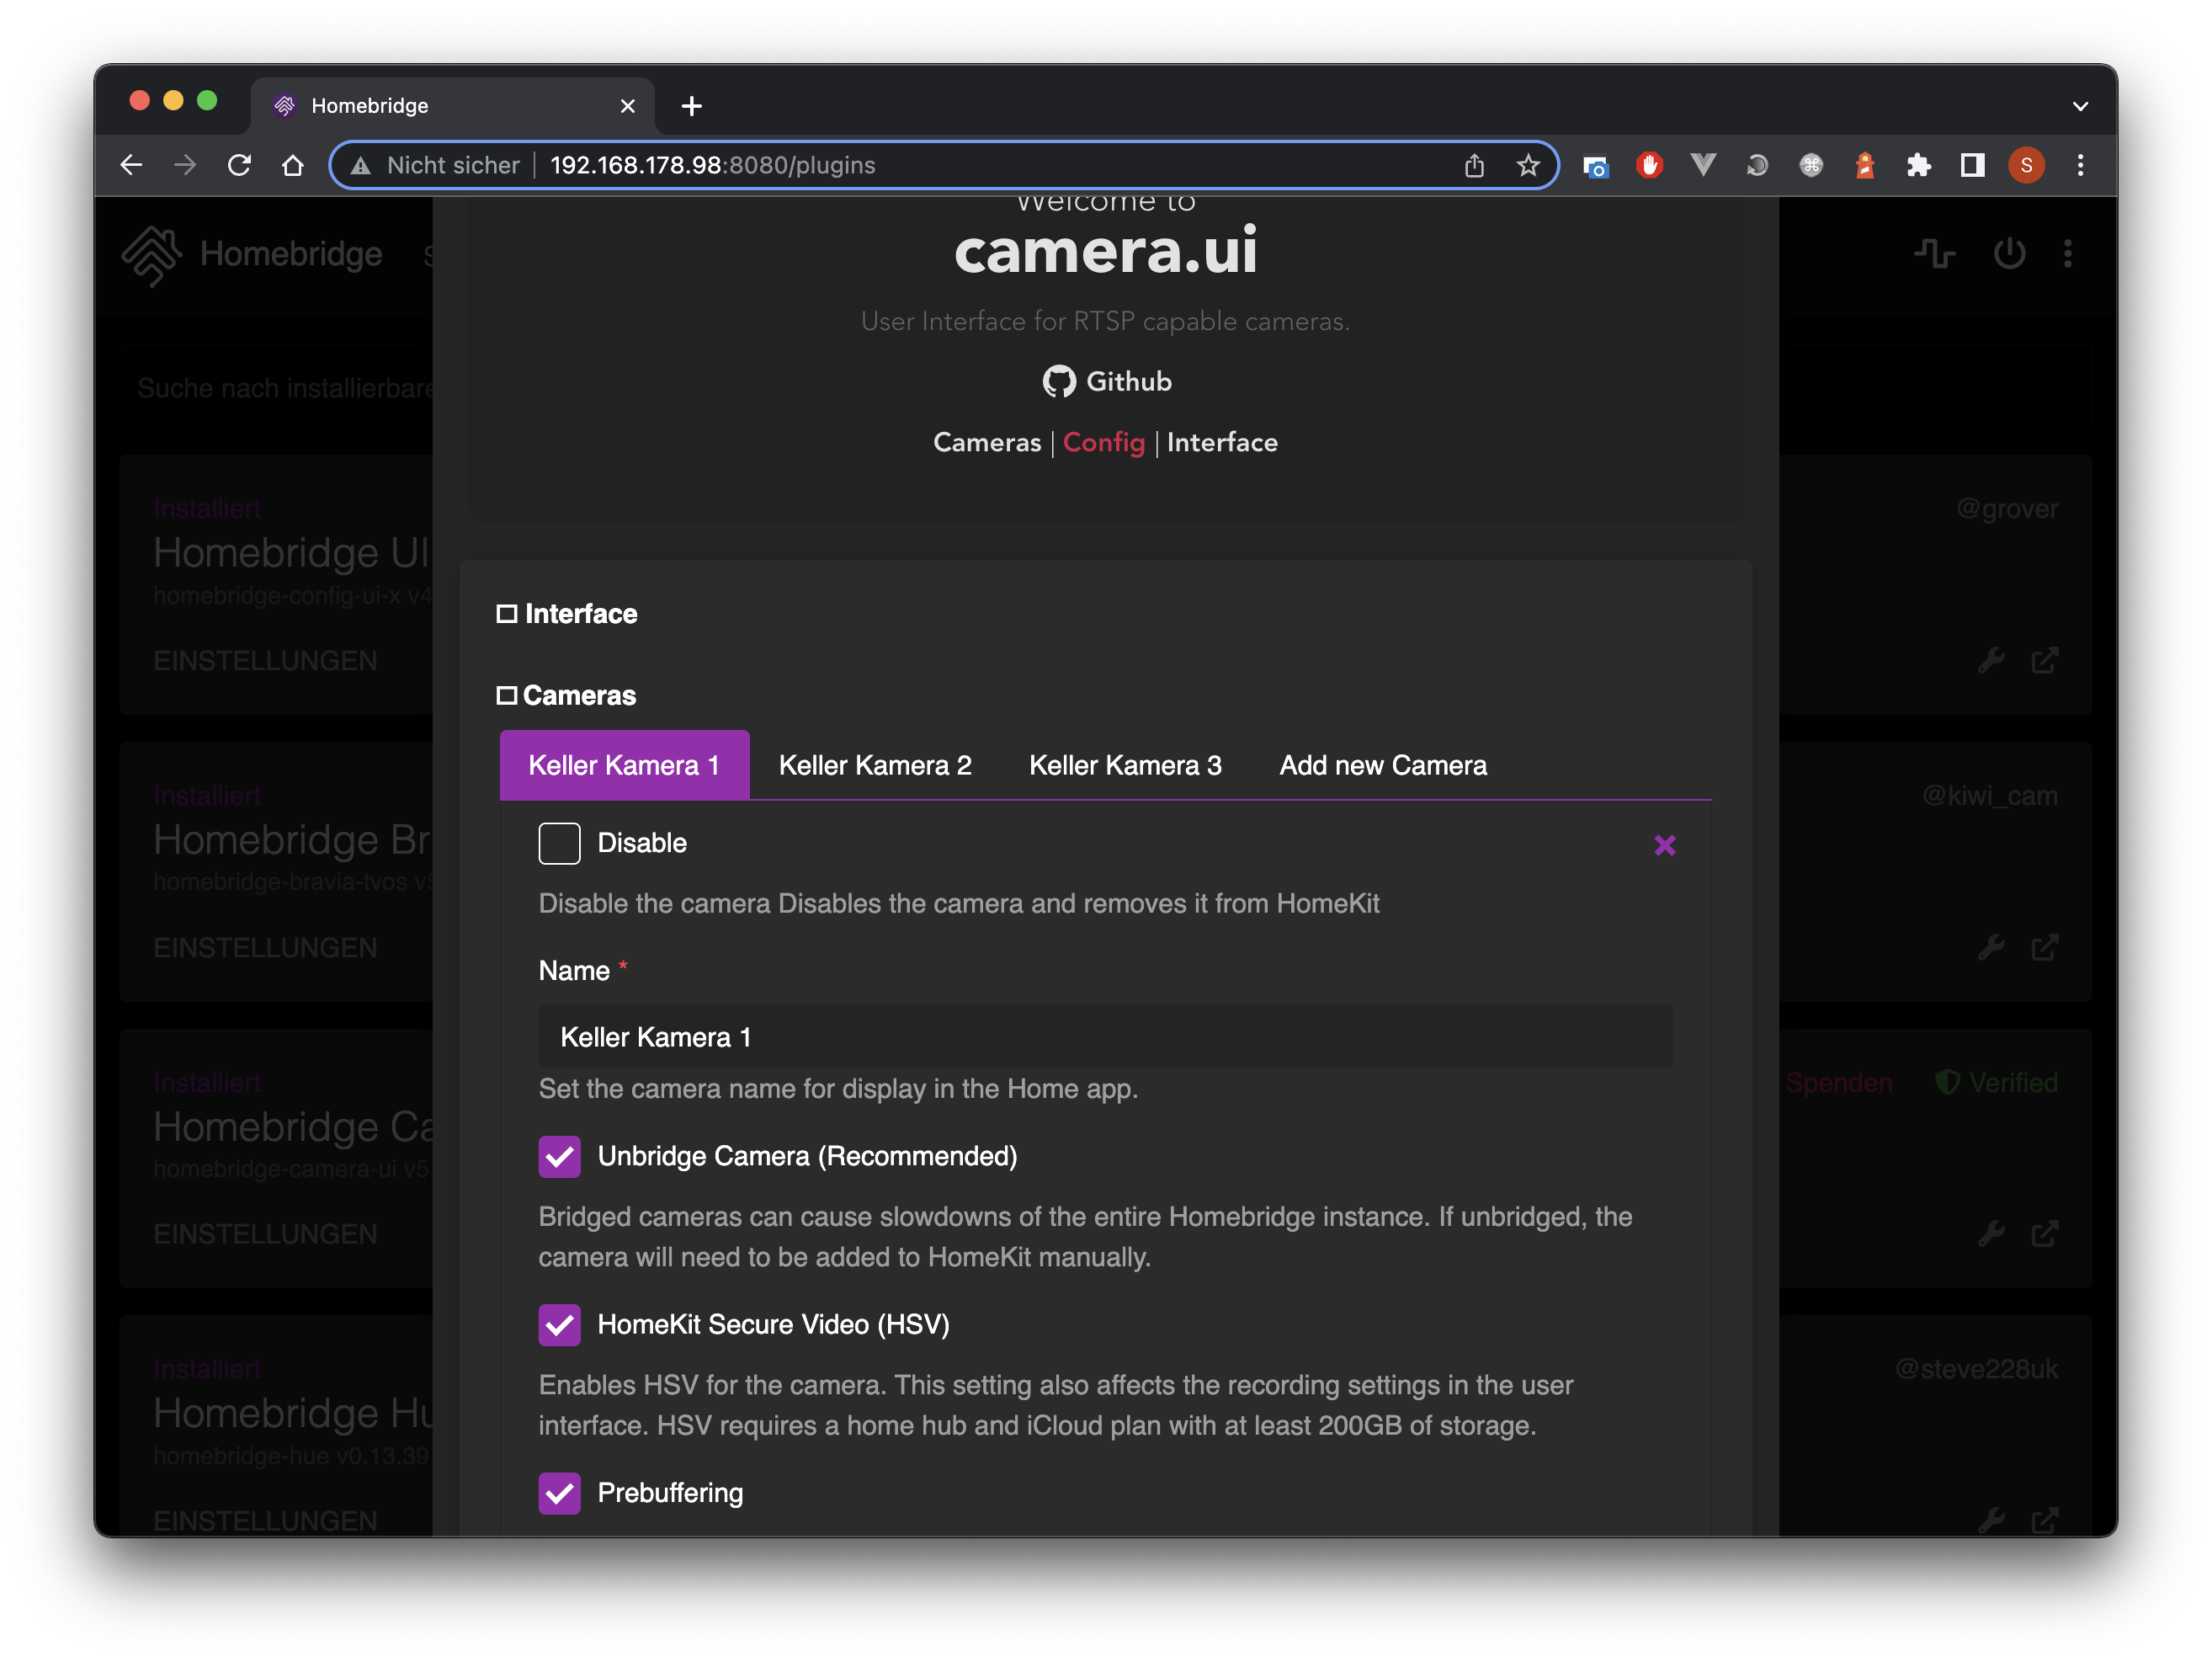This screenshot has width=2212, height=1662.
Task: Open the Chrome tab dropdown arrow
Action: [x=2081, y=106]
